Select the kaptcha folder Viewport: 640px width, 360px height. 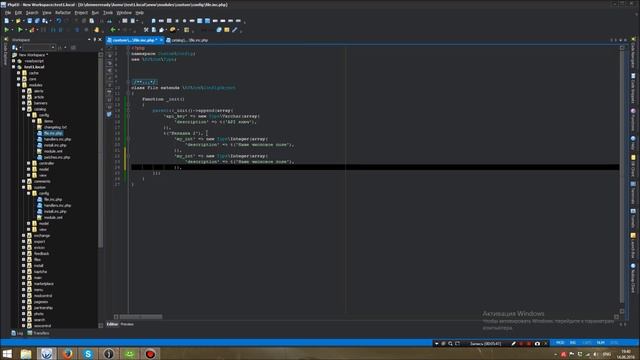tap(40, 271)
